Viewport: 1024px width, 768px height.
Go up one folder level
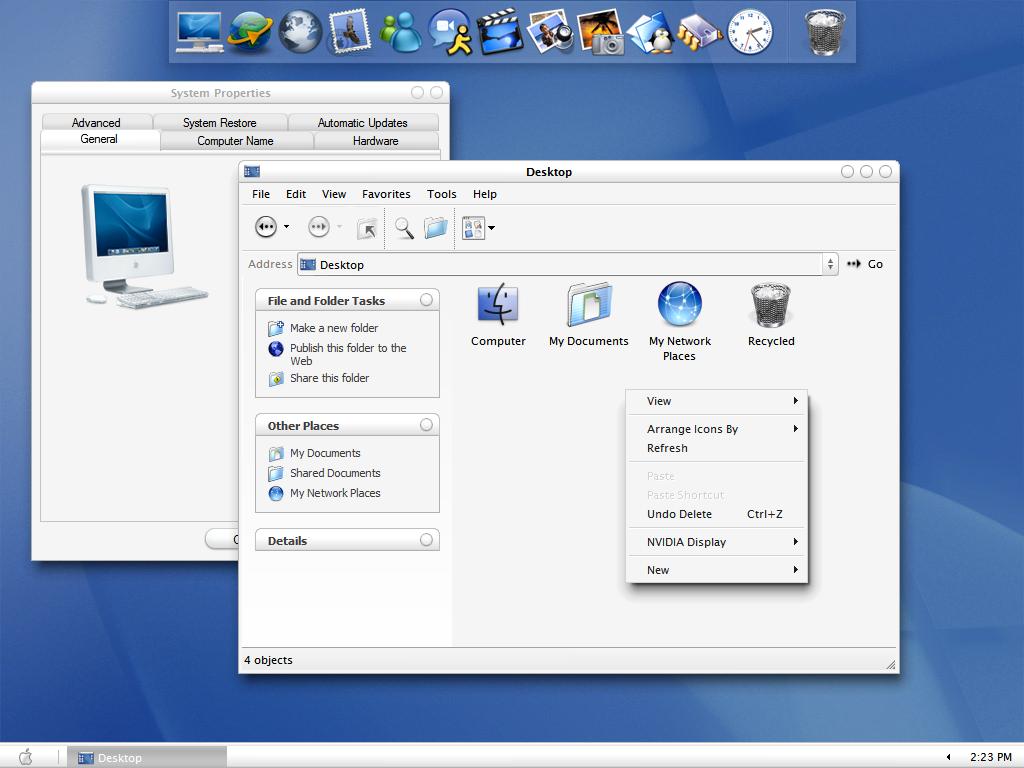(367, 228)
